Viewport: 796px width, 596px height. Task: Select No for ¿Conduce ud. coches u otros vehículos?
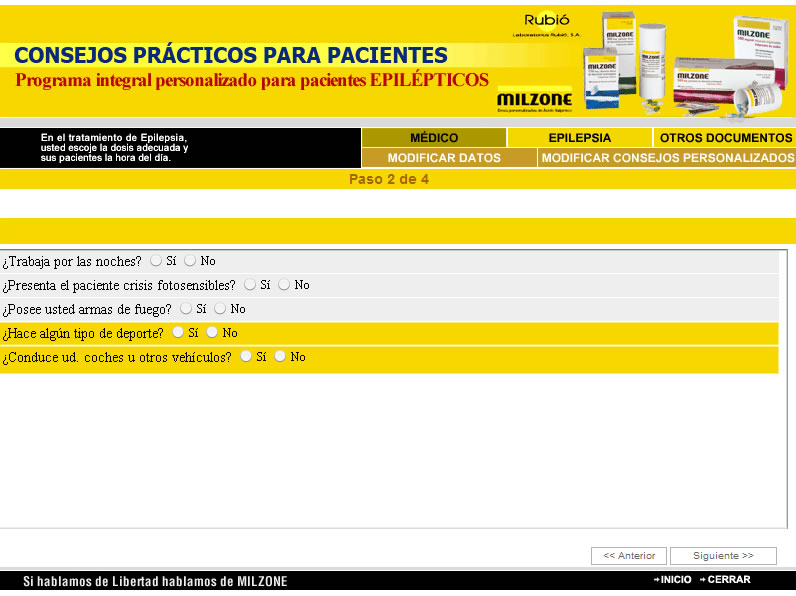tap(280, 356)
